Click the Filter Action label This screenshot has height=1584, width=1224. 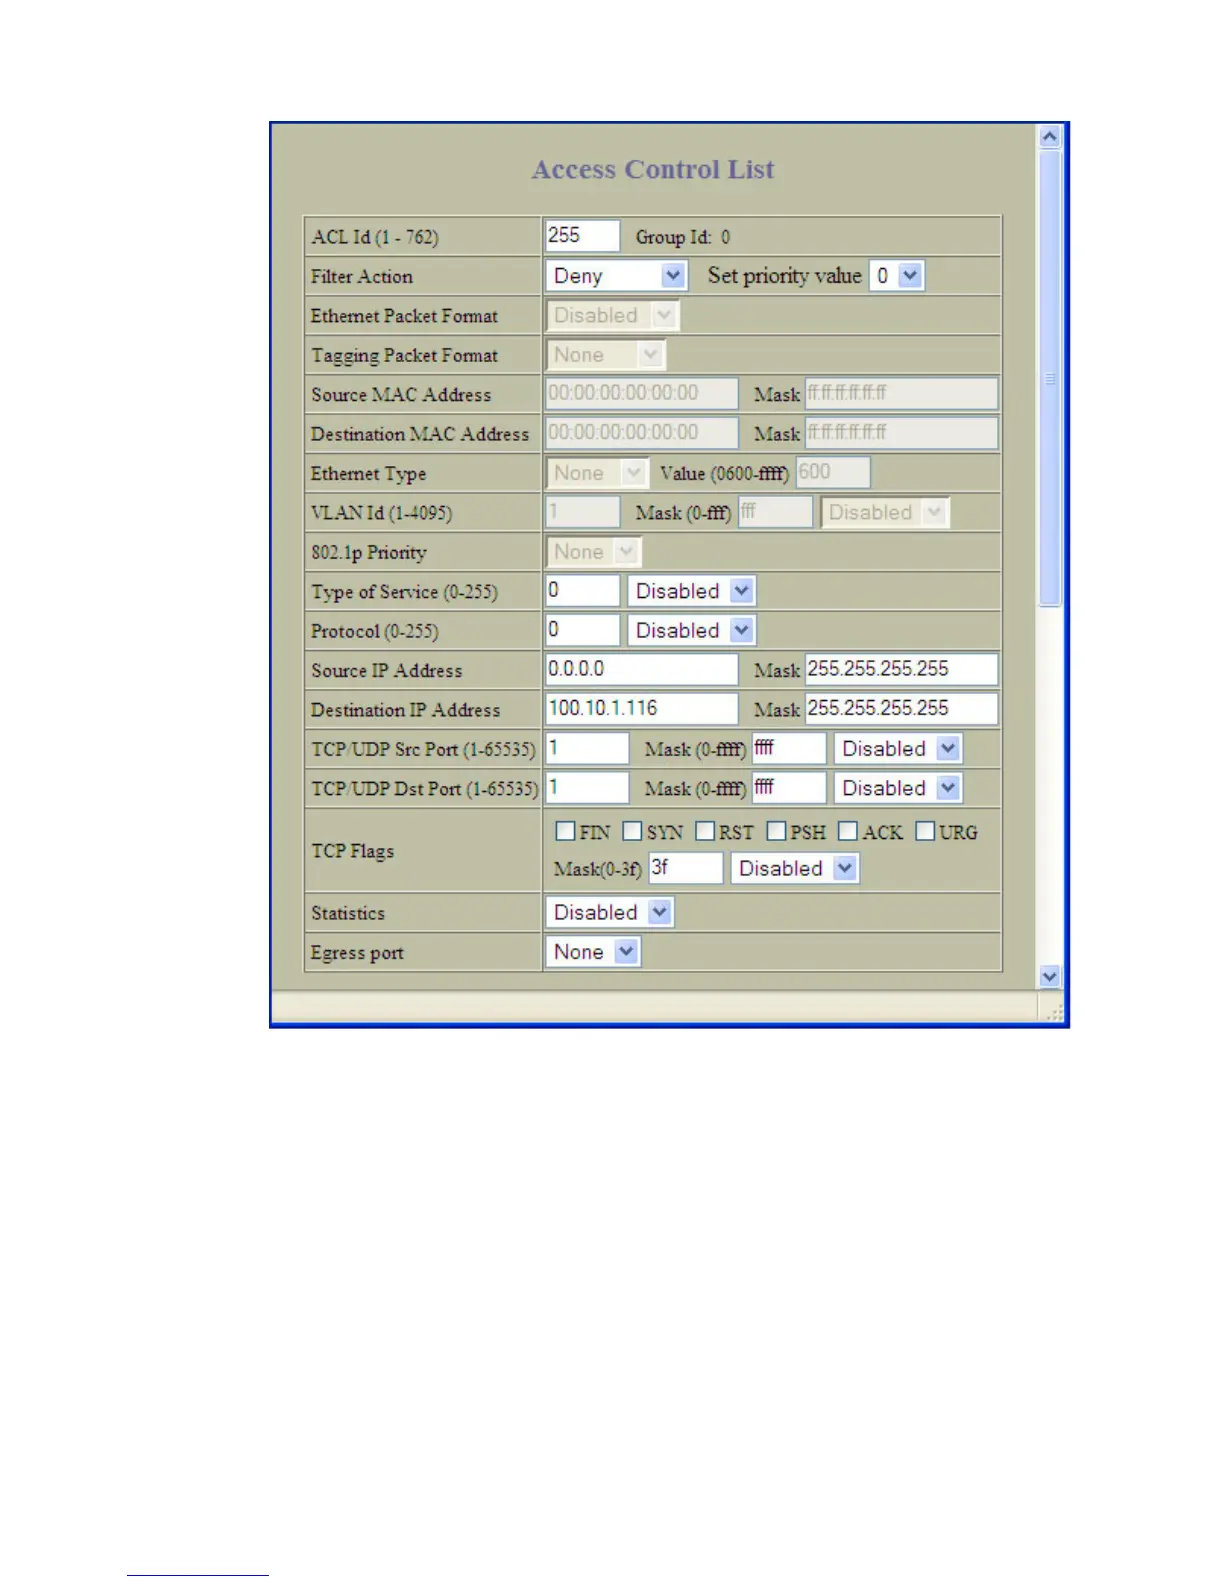(x=361, y=277)
